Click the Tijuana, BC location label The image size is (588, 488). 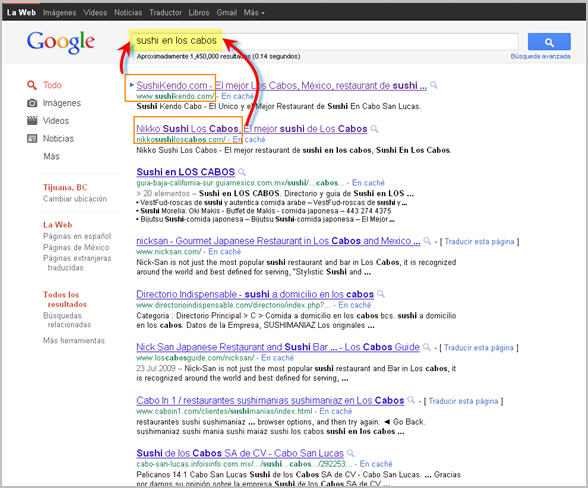(x=65, y=187)
